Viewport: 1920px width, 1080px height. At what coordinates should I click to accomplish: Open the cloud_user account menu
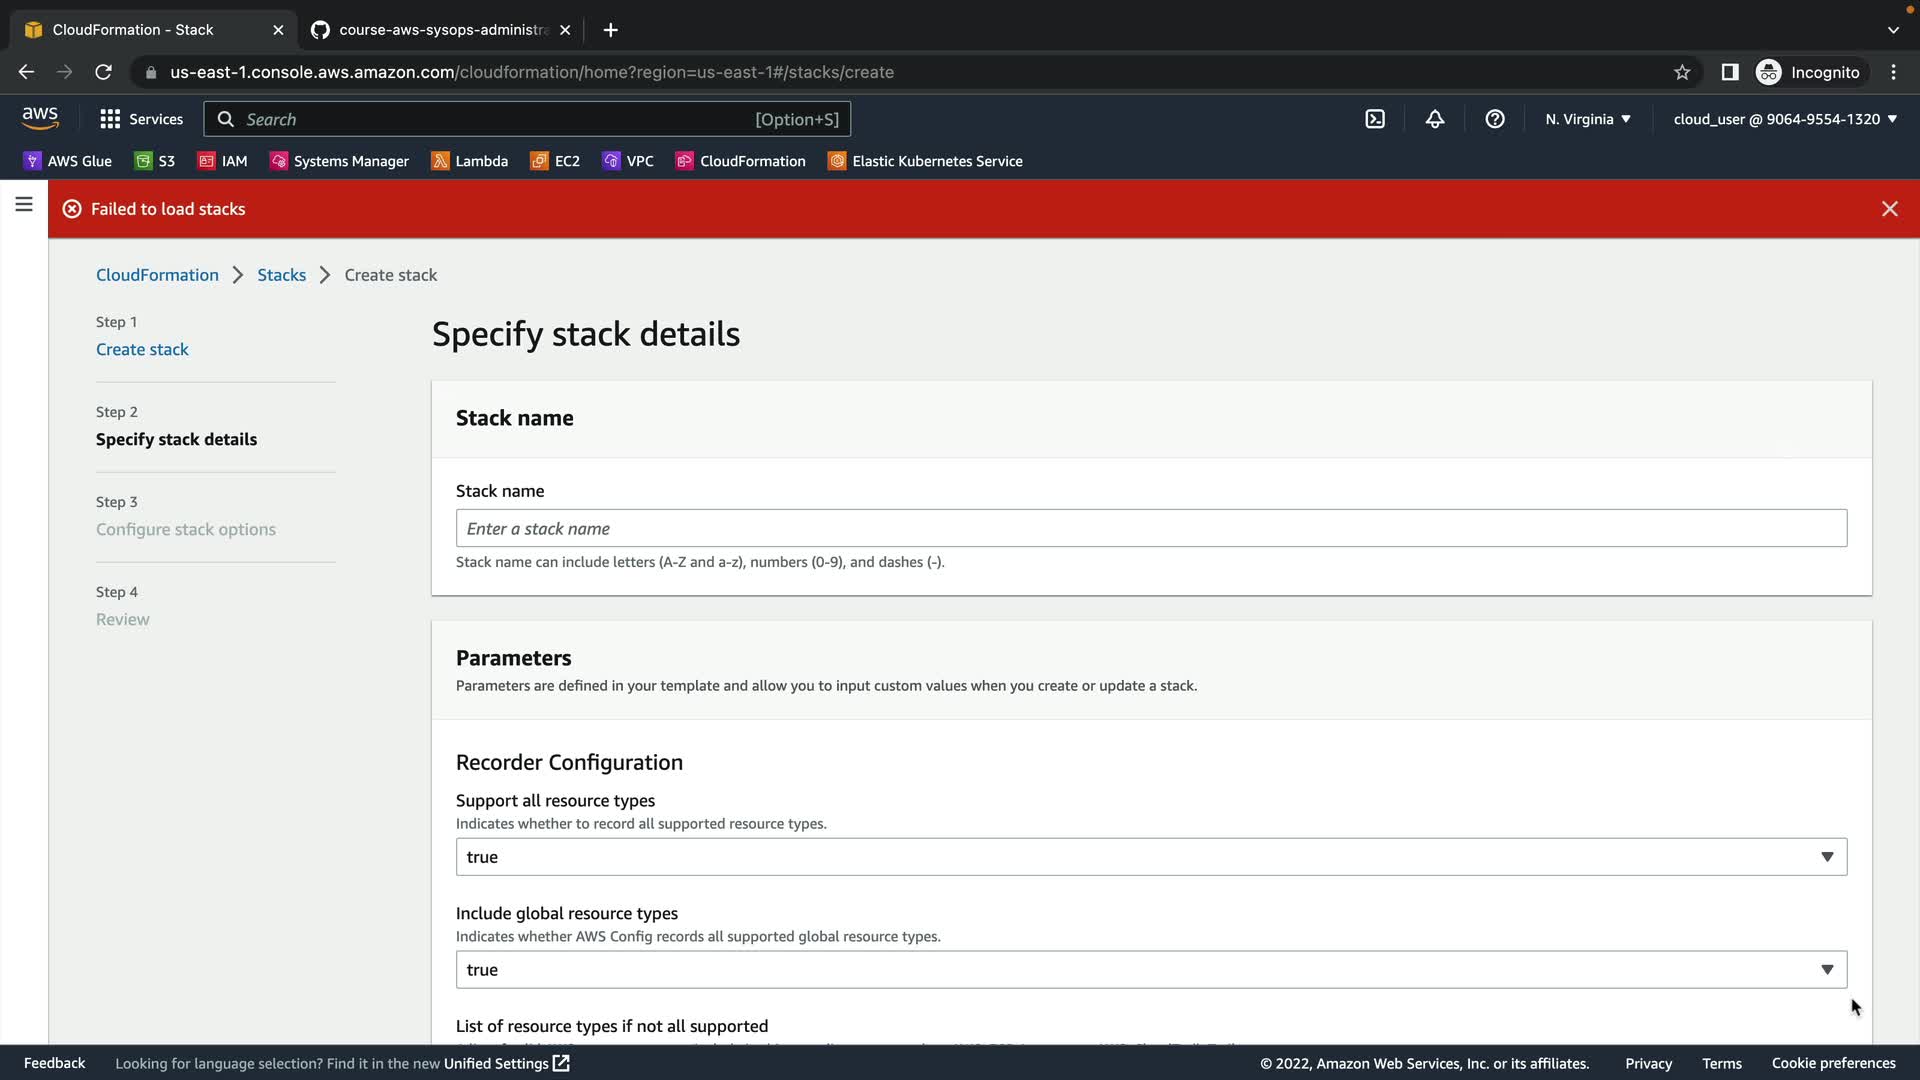click(1785, 119)
